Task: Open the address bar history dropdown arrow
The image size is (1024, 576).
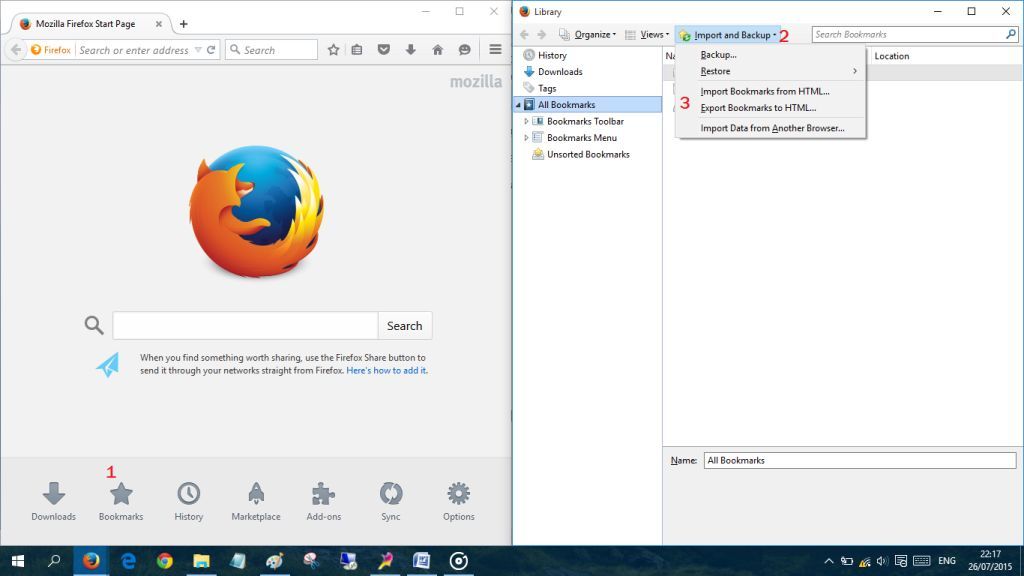Action: [x=198, y=50]
